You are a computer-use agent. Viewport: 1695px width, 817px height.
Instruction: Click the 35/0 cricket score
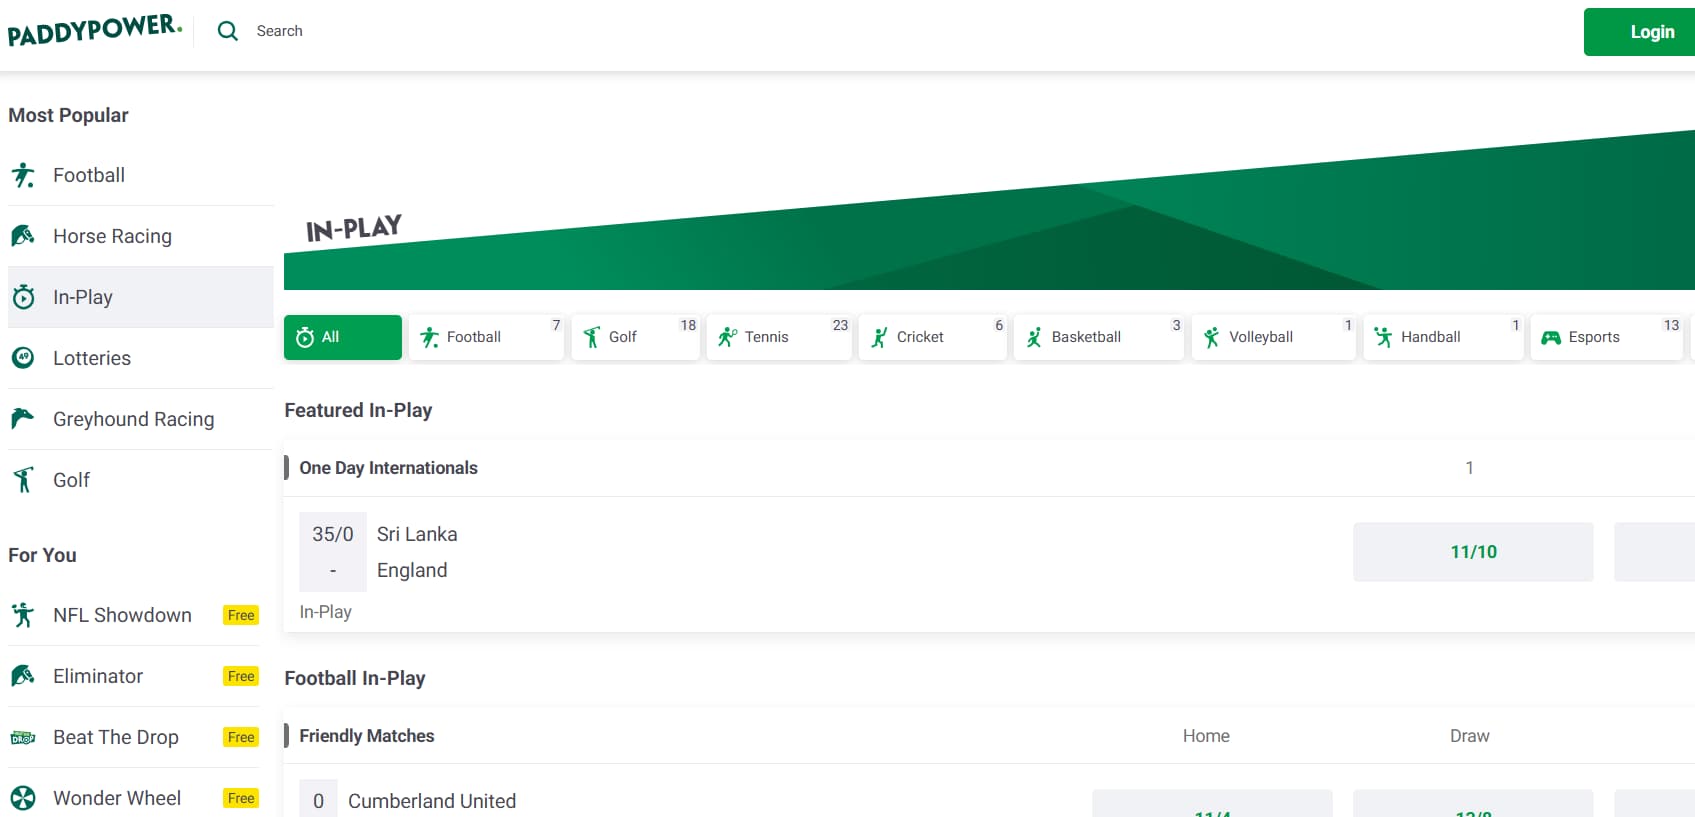click(333, 534)
